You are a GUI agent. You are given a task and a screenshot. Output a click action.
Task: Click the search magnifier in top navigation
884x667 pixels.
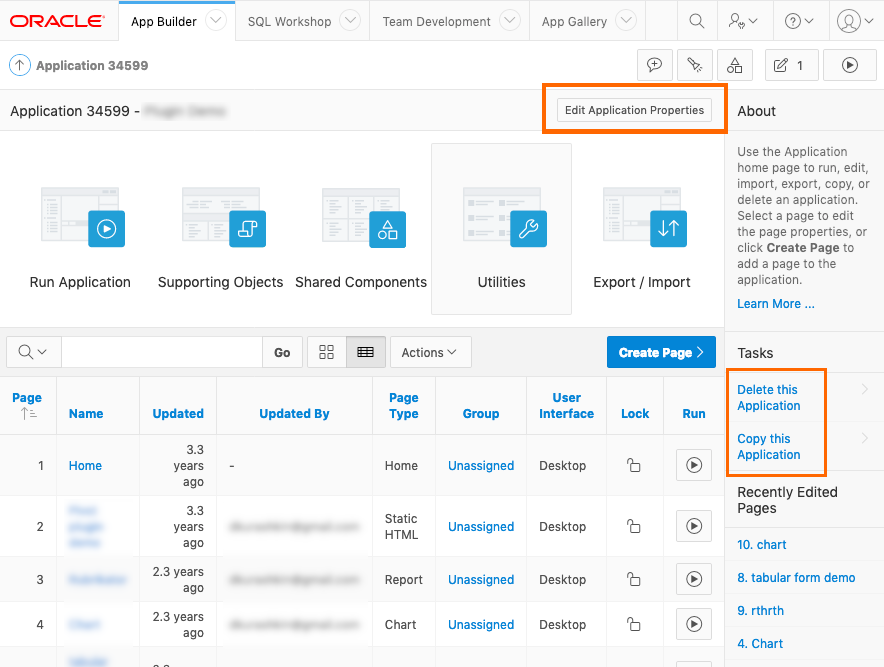[x=697, y=21]
